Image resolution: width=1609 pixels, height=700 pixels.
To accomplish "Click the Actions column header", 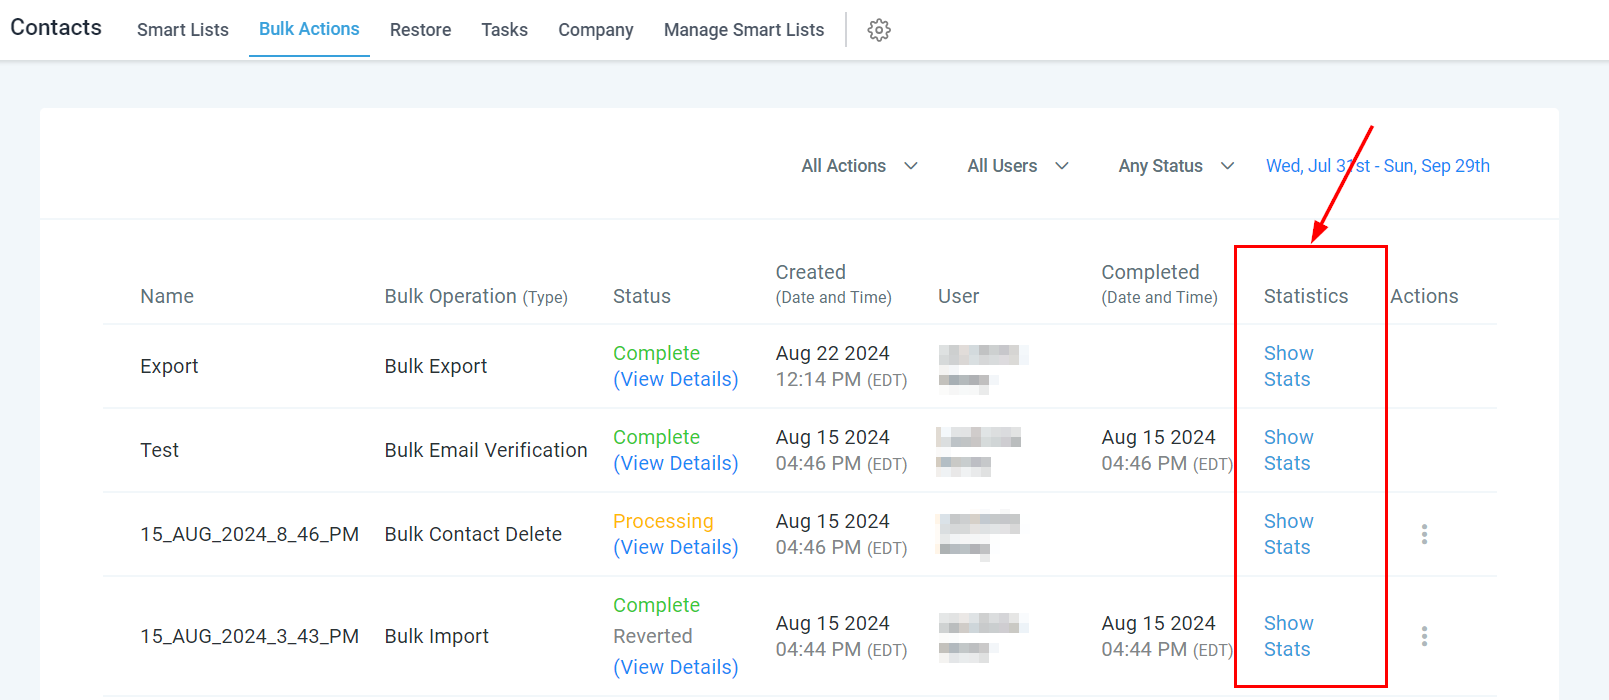I will click(1424, 296).
